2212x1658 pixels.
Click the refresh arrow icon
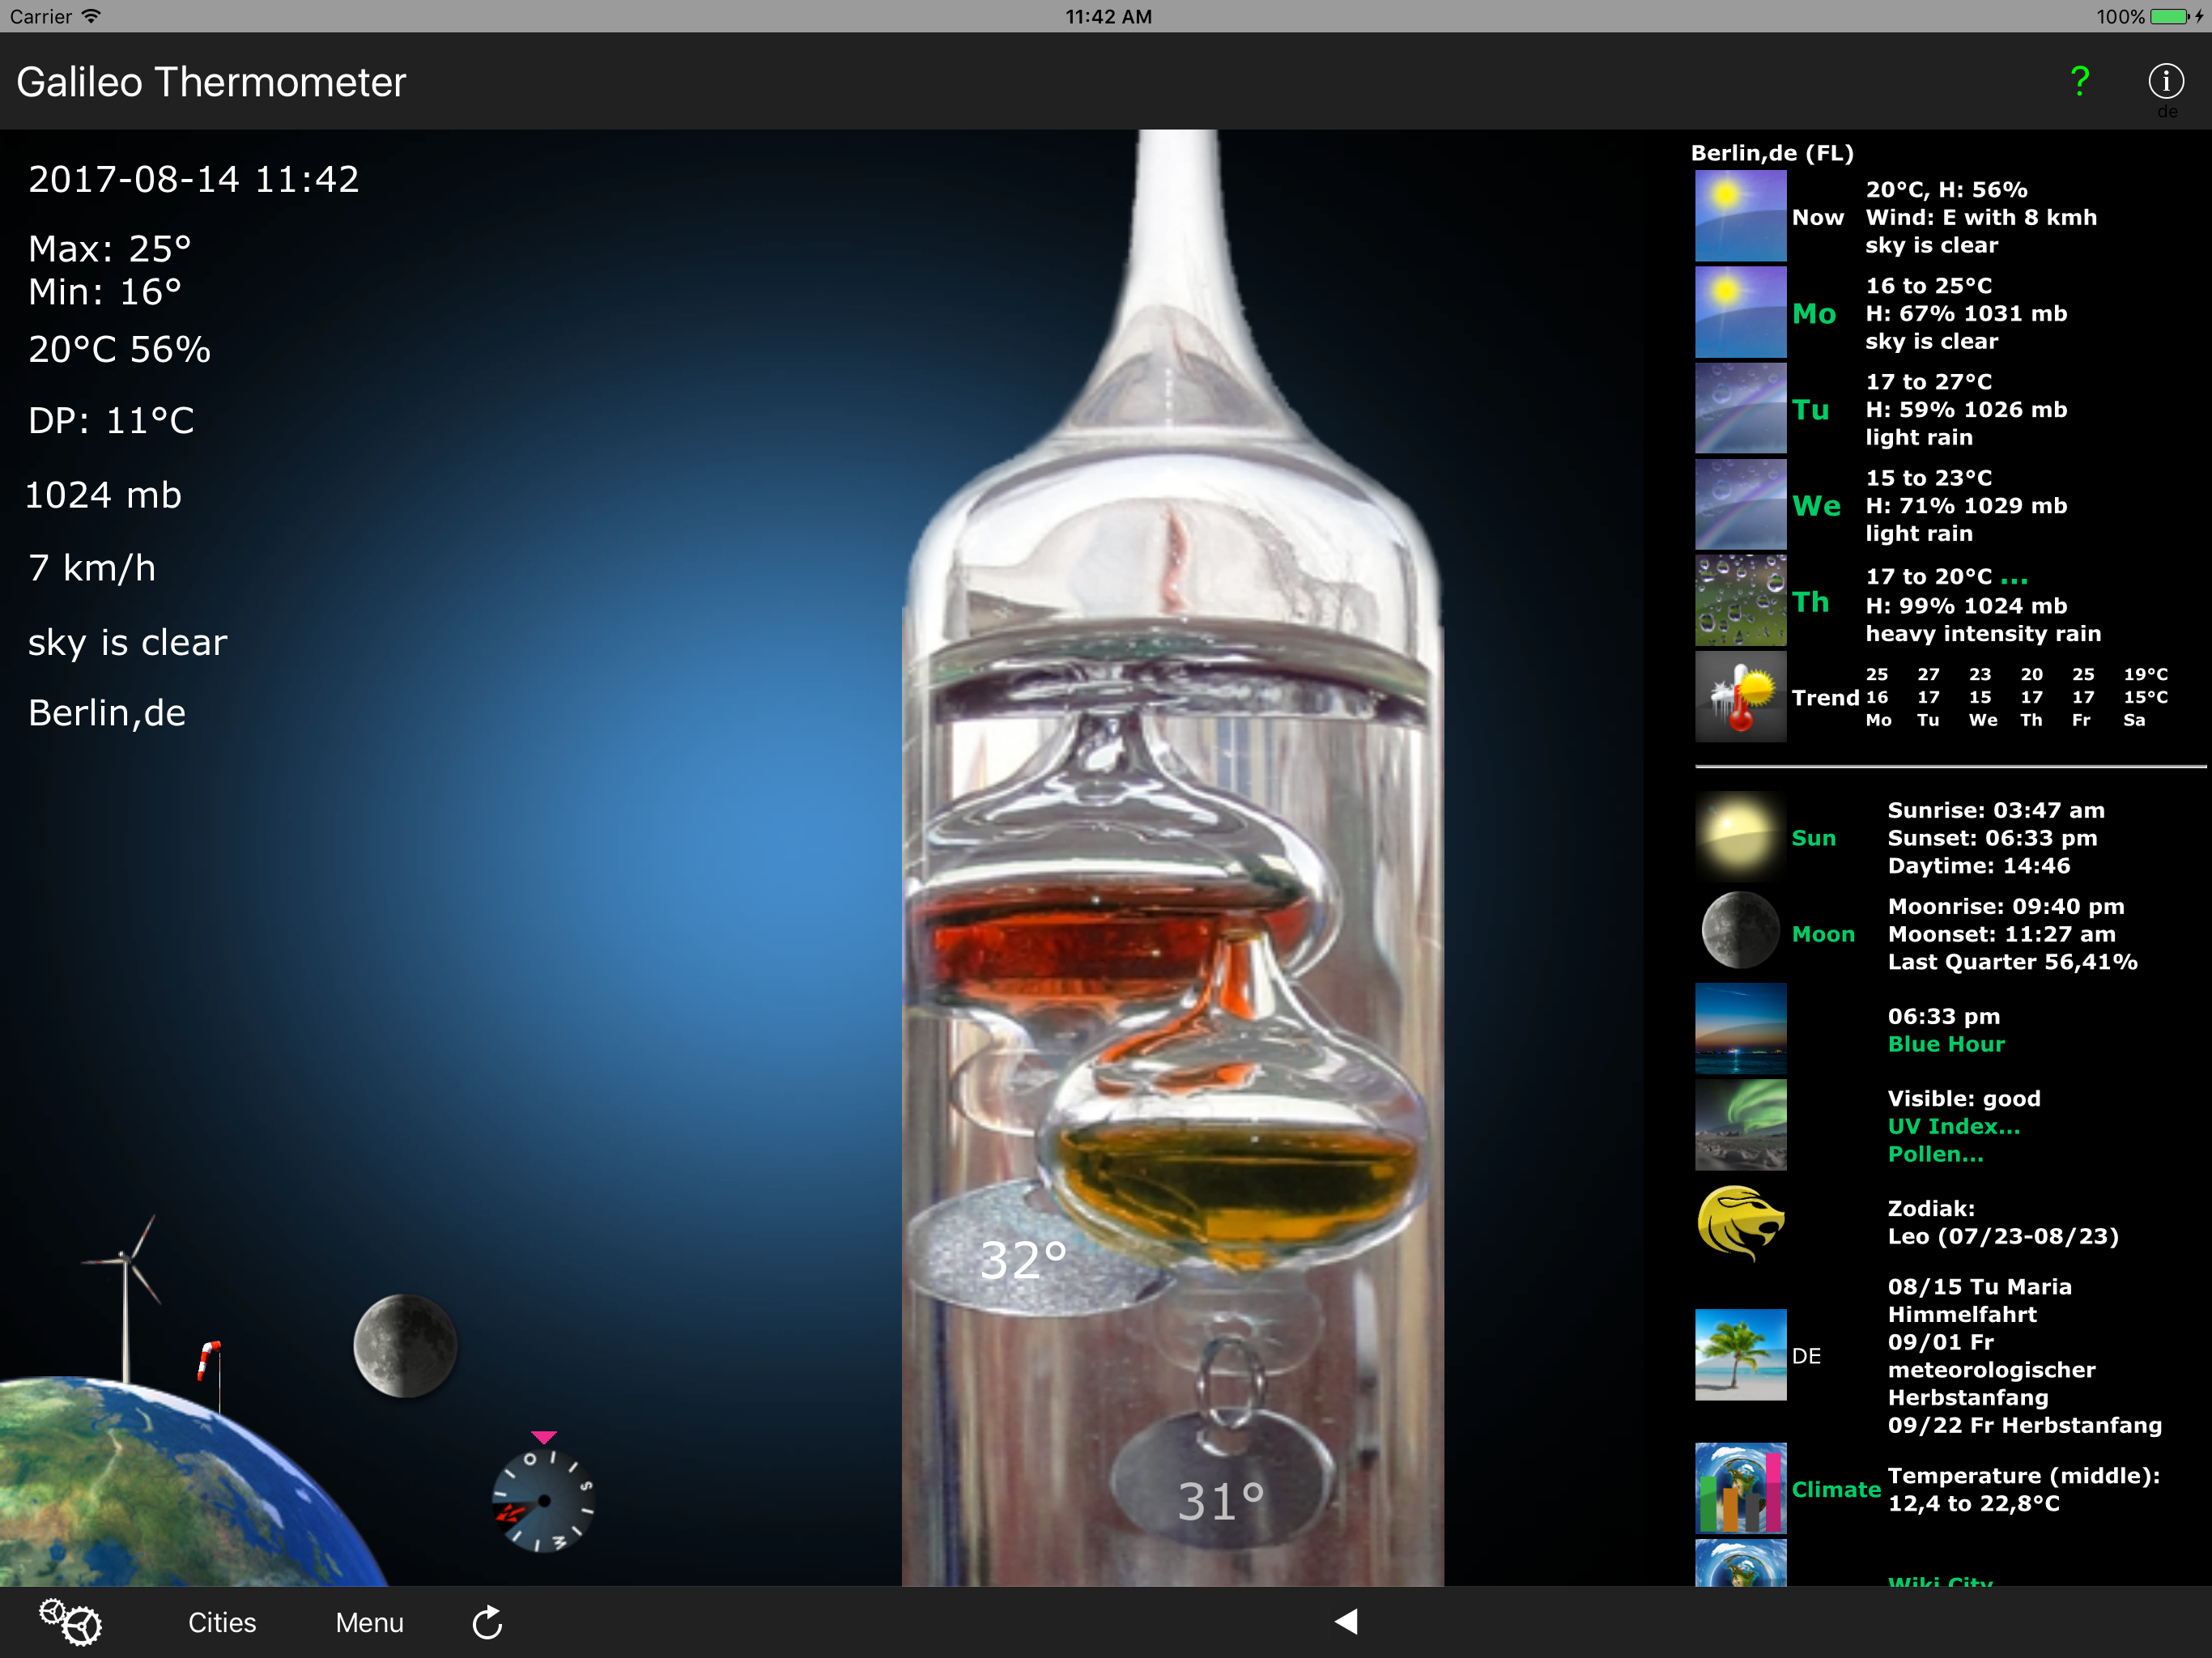(487, 1622)
